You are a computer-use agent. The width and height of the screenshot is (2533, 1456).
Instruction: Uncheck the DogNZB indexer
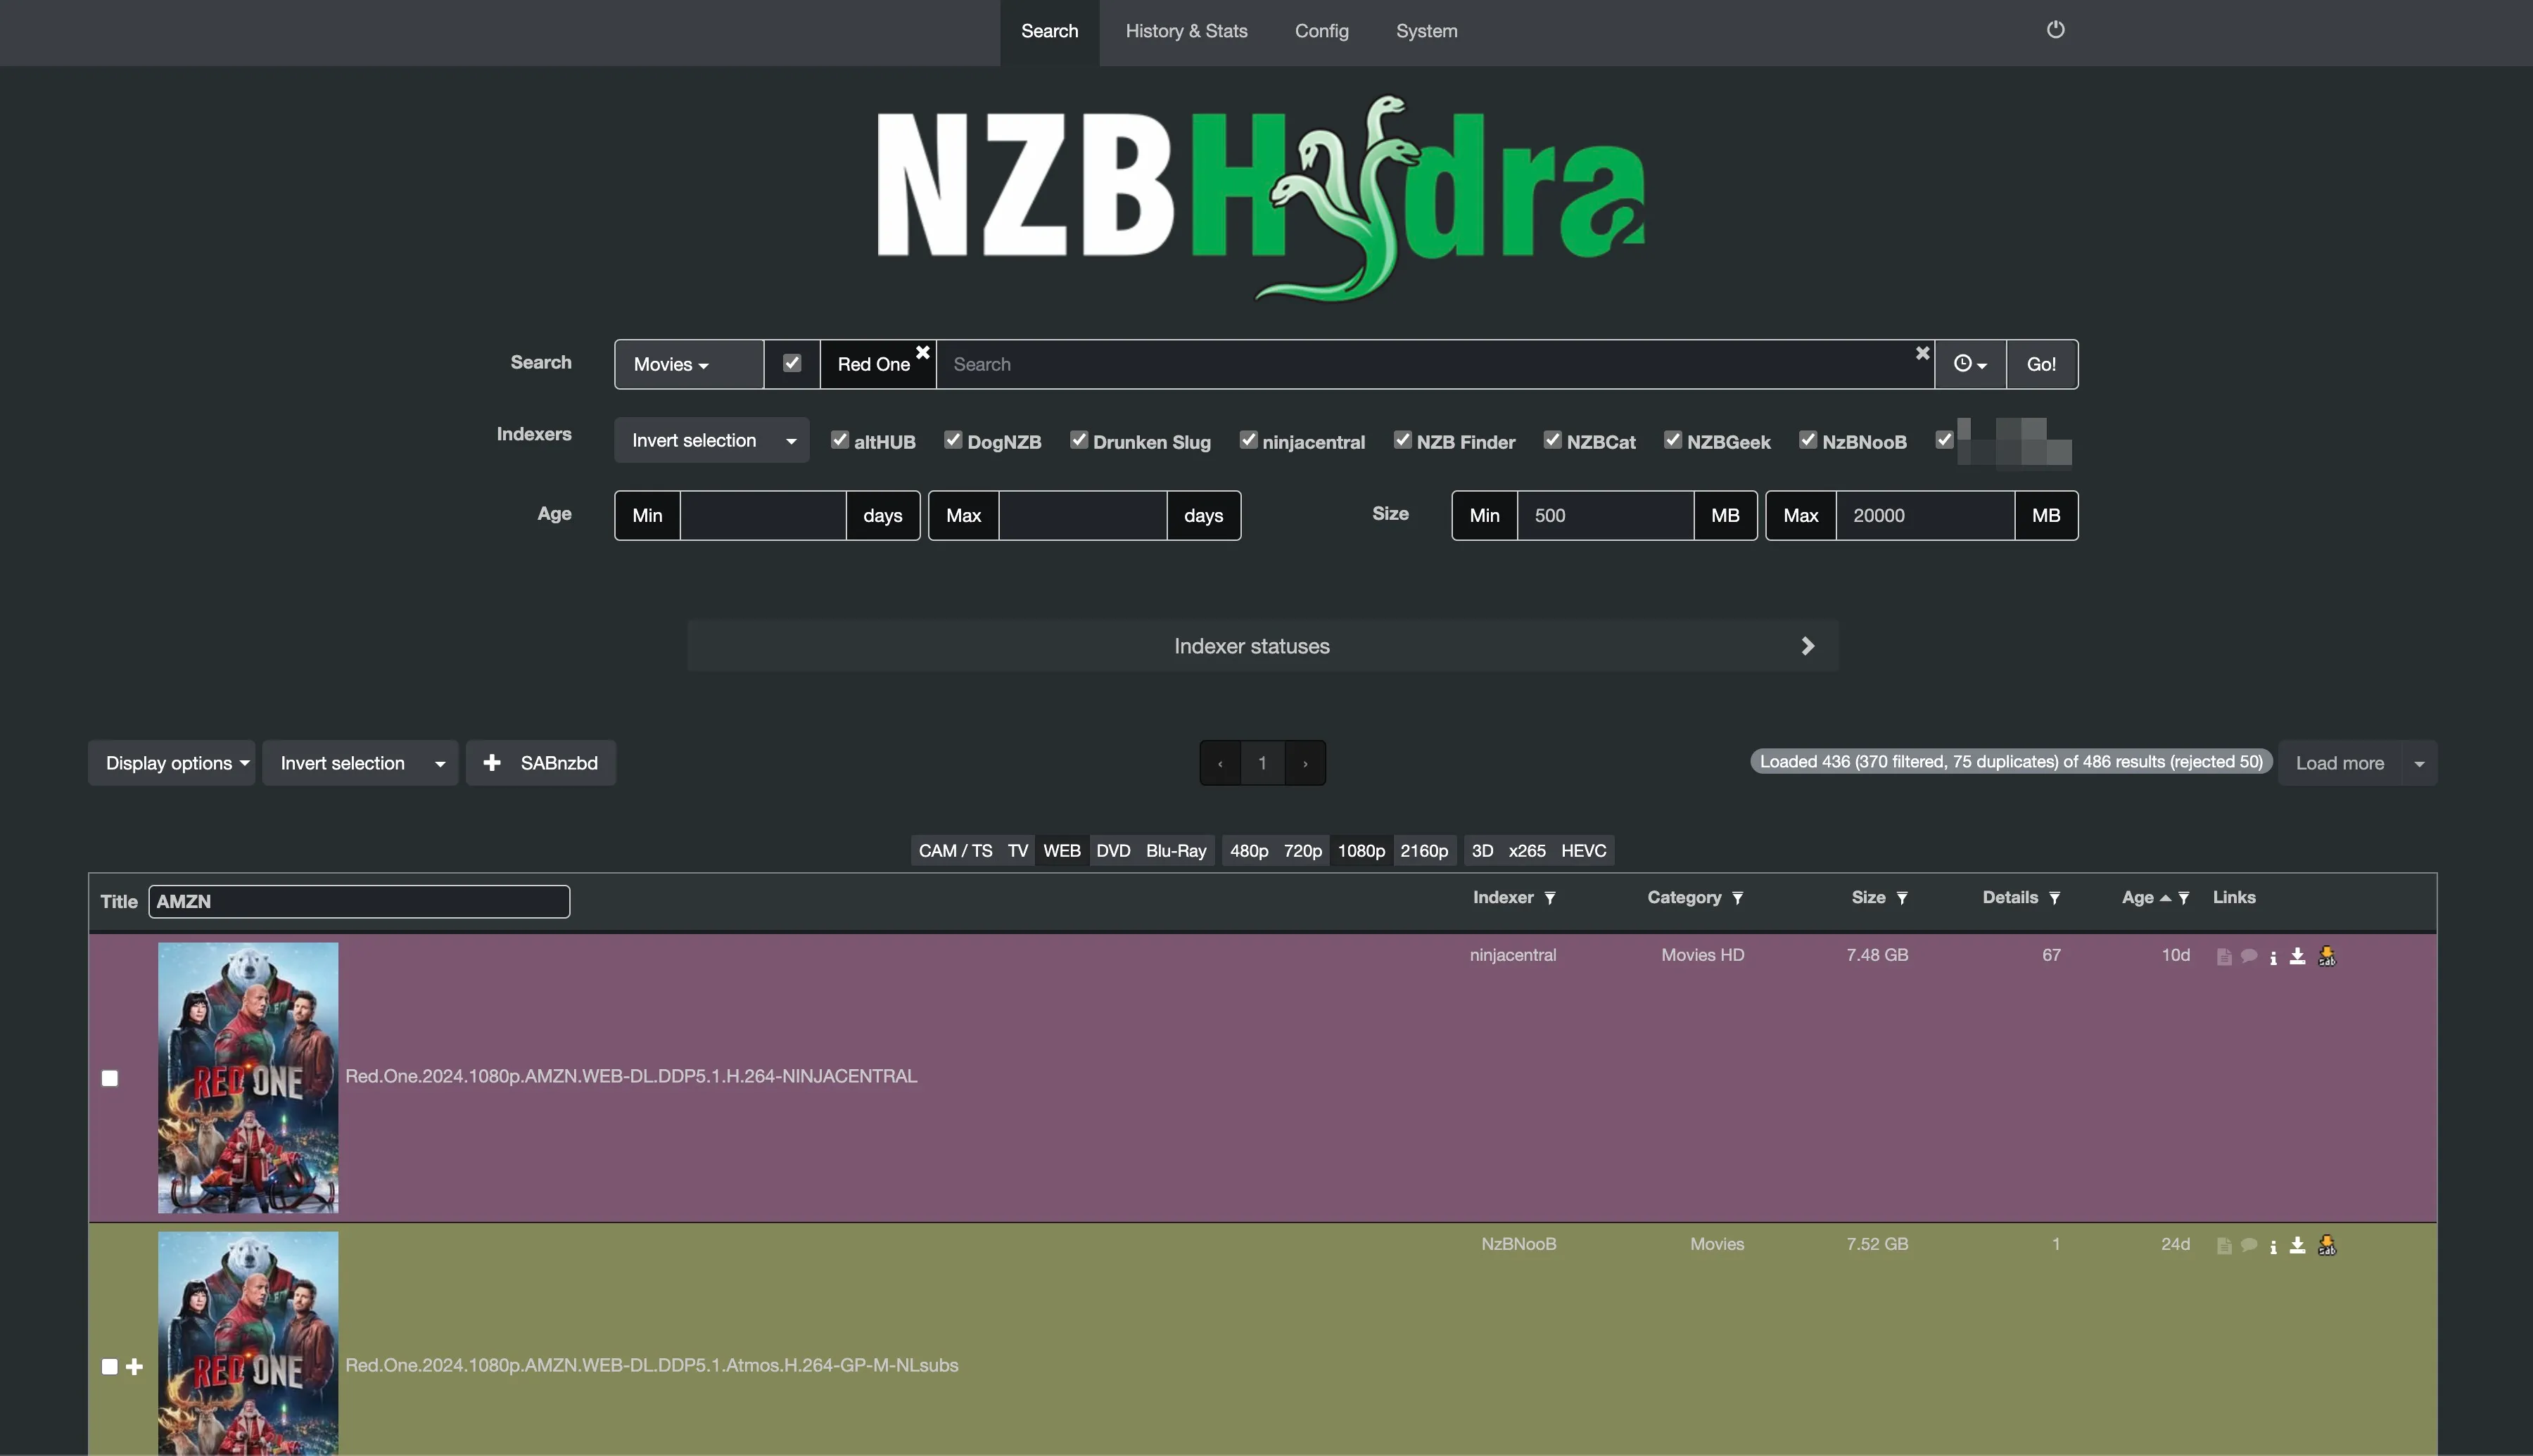pos(953,440)
